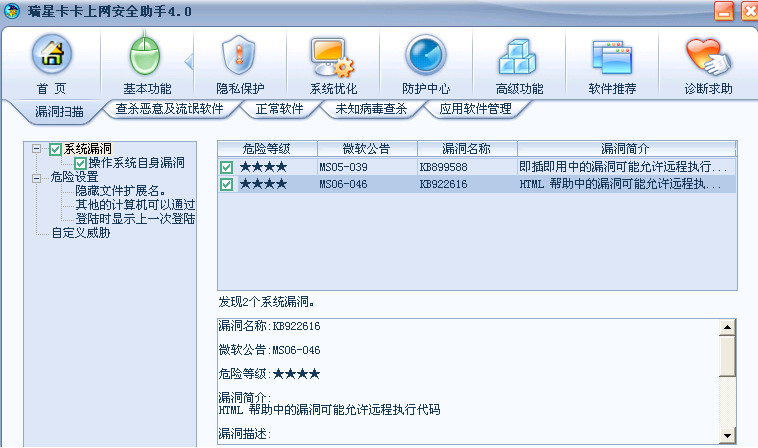Screen dimensions: 758x448
Task: Click the detail pane scroll up arrow
Action: click(727, 327)
